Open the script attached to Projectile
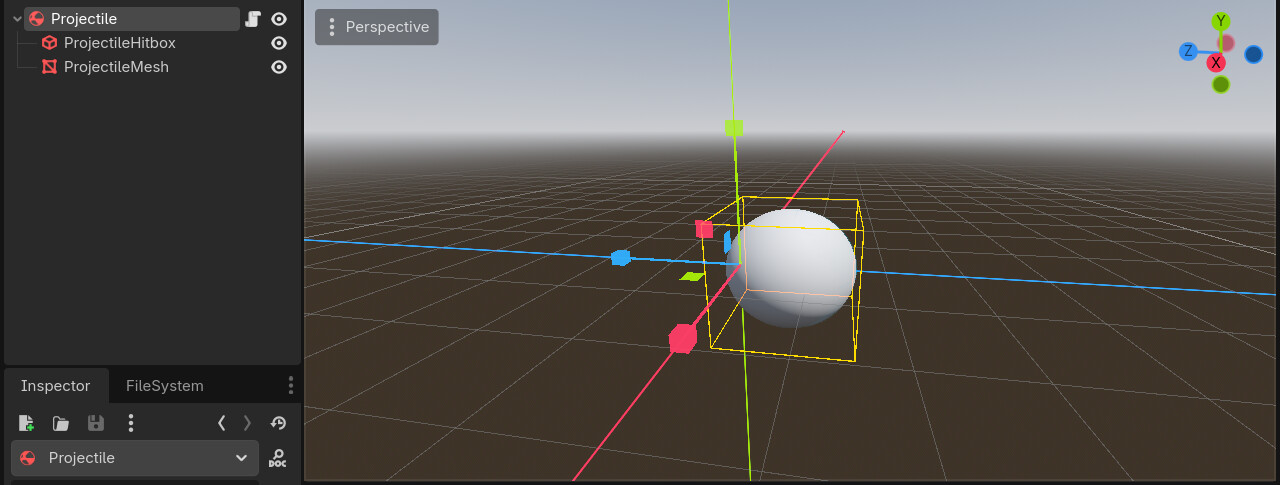This screenshot has width=1280, height=485. pyautogui.click(x=253, y=19)
